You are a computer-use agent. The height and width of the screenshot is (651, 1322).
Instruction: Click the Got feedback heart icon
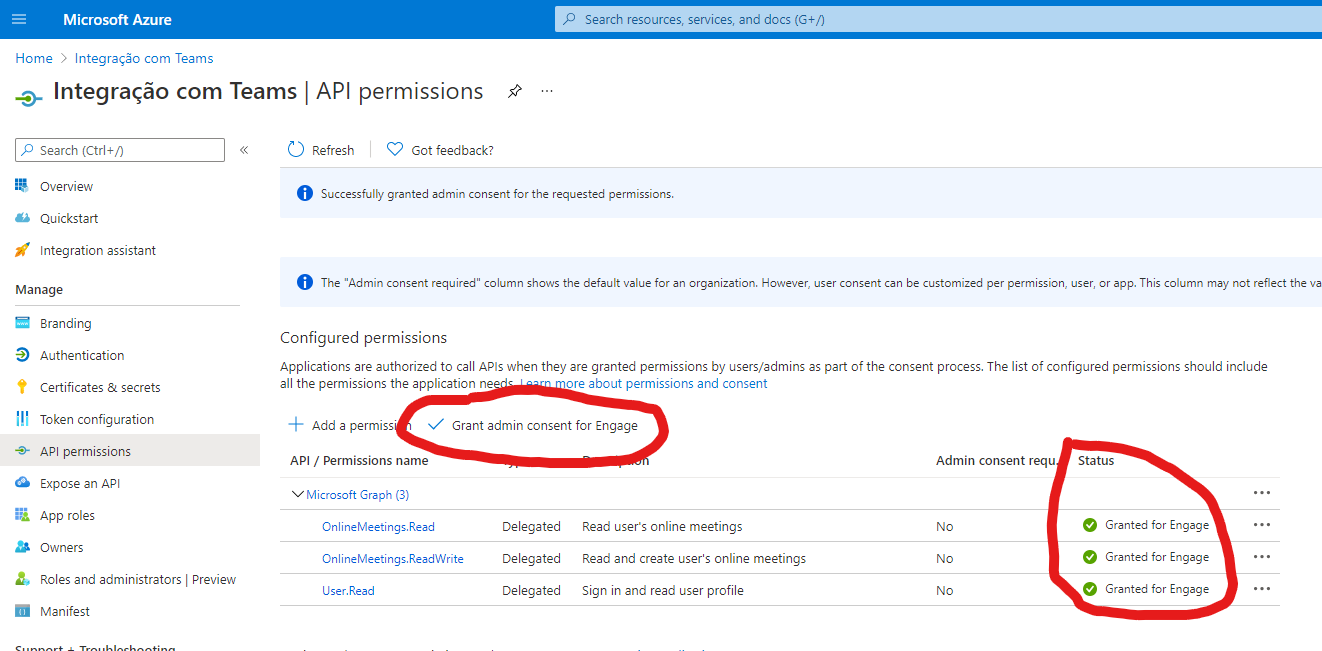[x=395, y=149]
